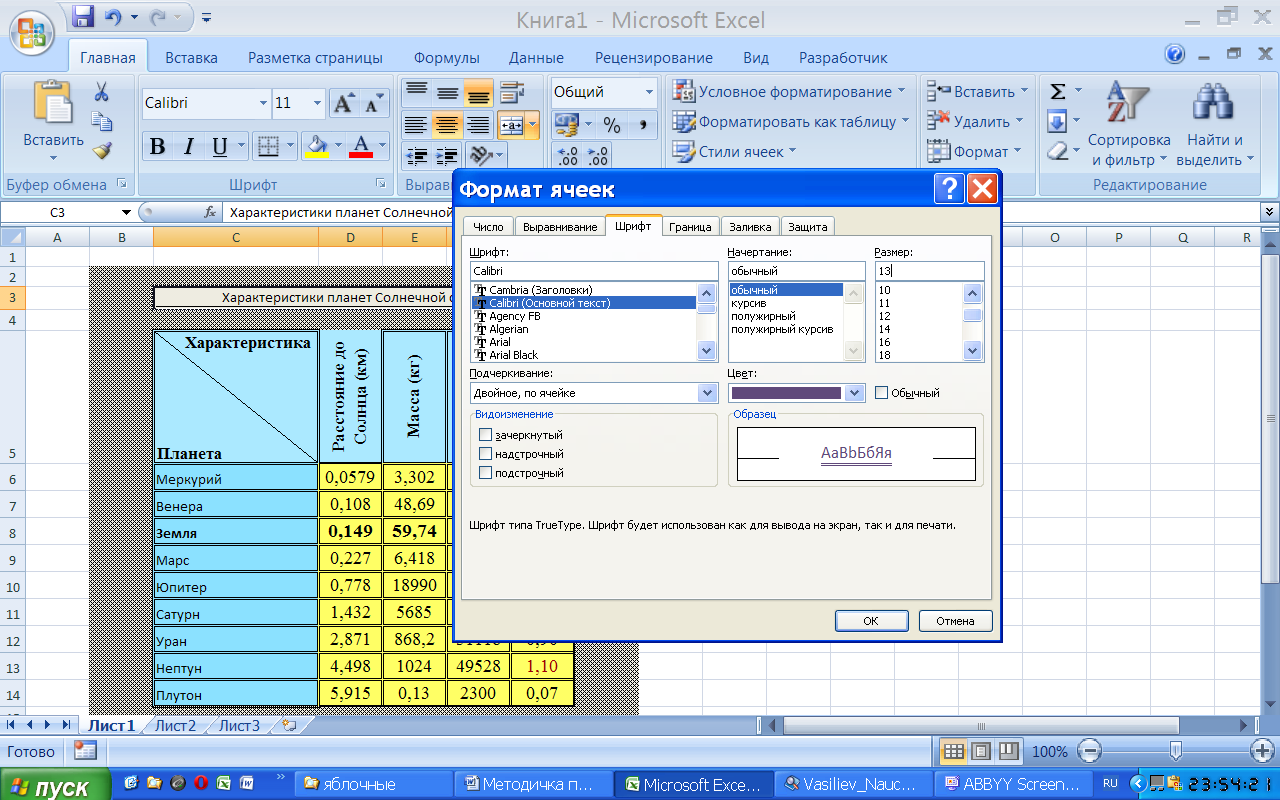Click cell Юпитер in the table
Screen dimensions: 1280x800
236,587
